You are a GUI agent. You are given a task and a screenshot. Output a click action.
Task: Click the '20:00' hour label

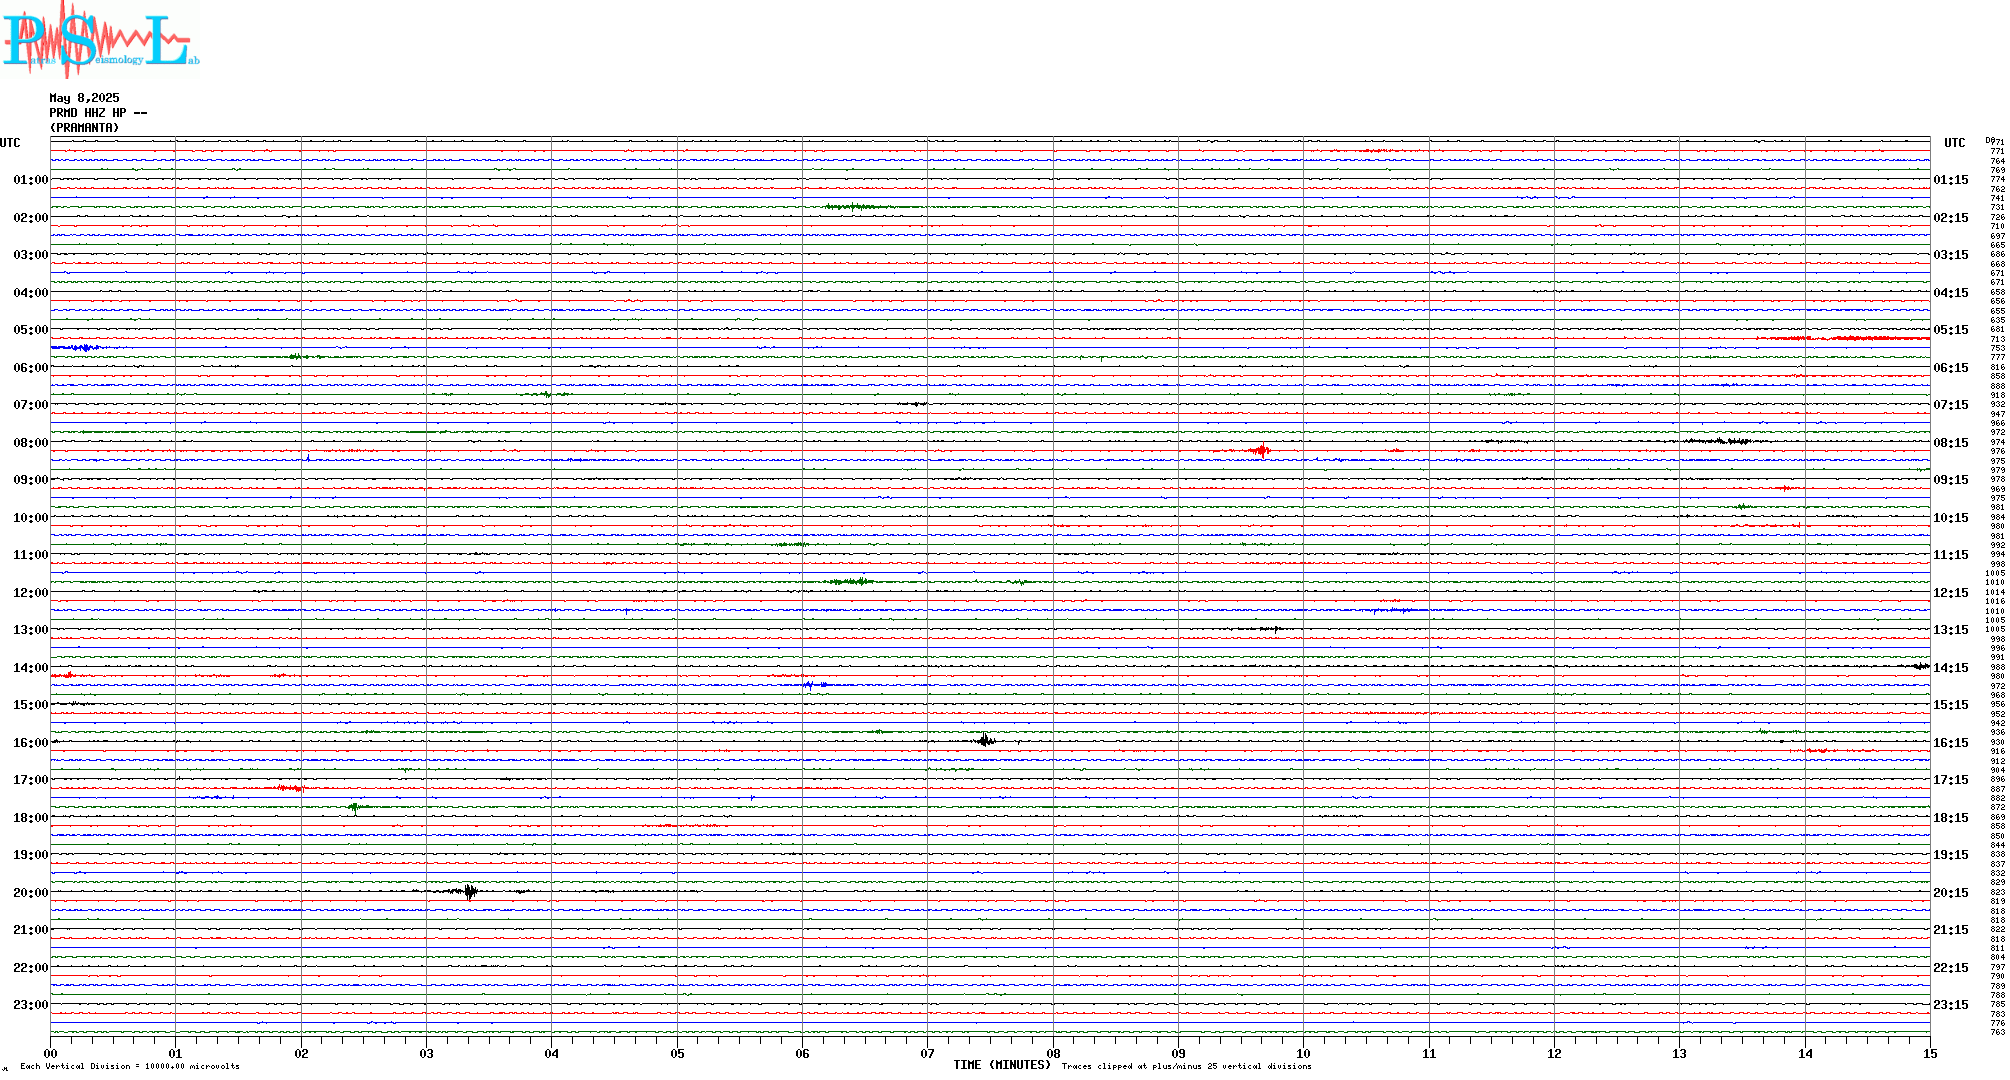tap(30, 893)
